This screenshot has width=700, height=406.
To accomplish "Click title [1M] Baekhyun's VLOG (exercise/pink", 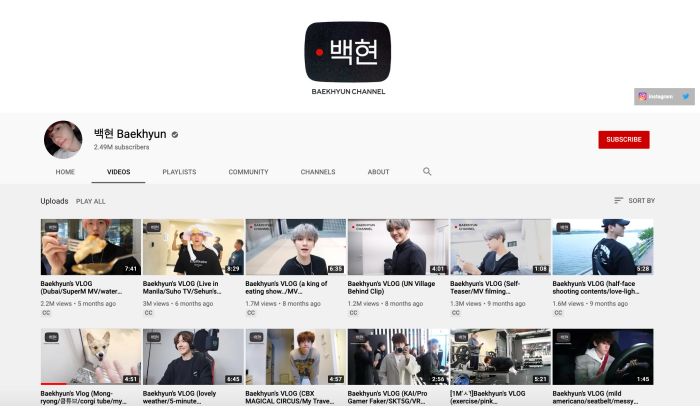I will [x=488, y=398].
